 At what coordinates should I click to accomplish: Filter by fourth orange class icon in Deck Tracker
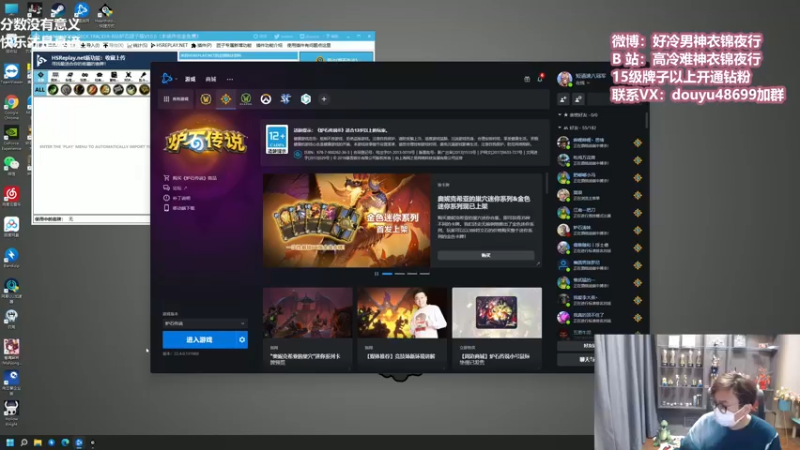92,90
